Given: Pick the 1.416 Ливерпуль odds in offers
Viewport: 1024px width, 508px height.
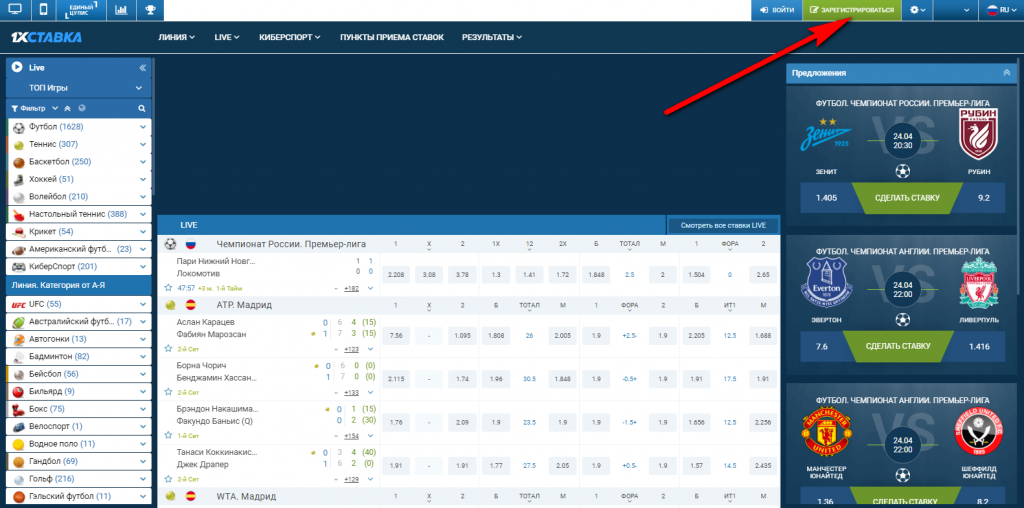Looking at the screenshot, I should 980,347.
